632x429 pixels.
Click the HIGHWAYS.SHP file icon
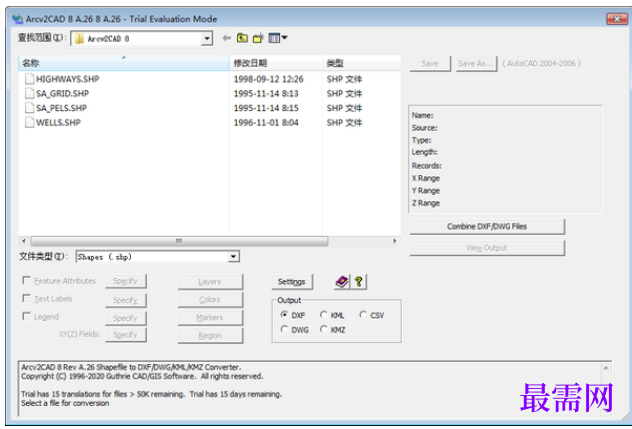[29, 79]
